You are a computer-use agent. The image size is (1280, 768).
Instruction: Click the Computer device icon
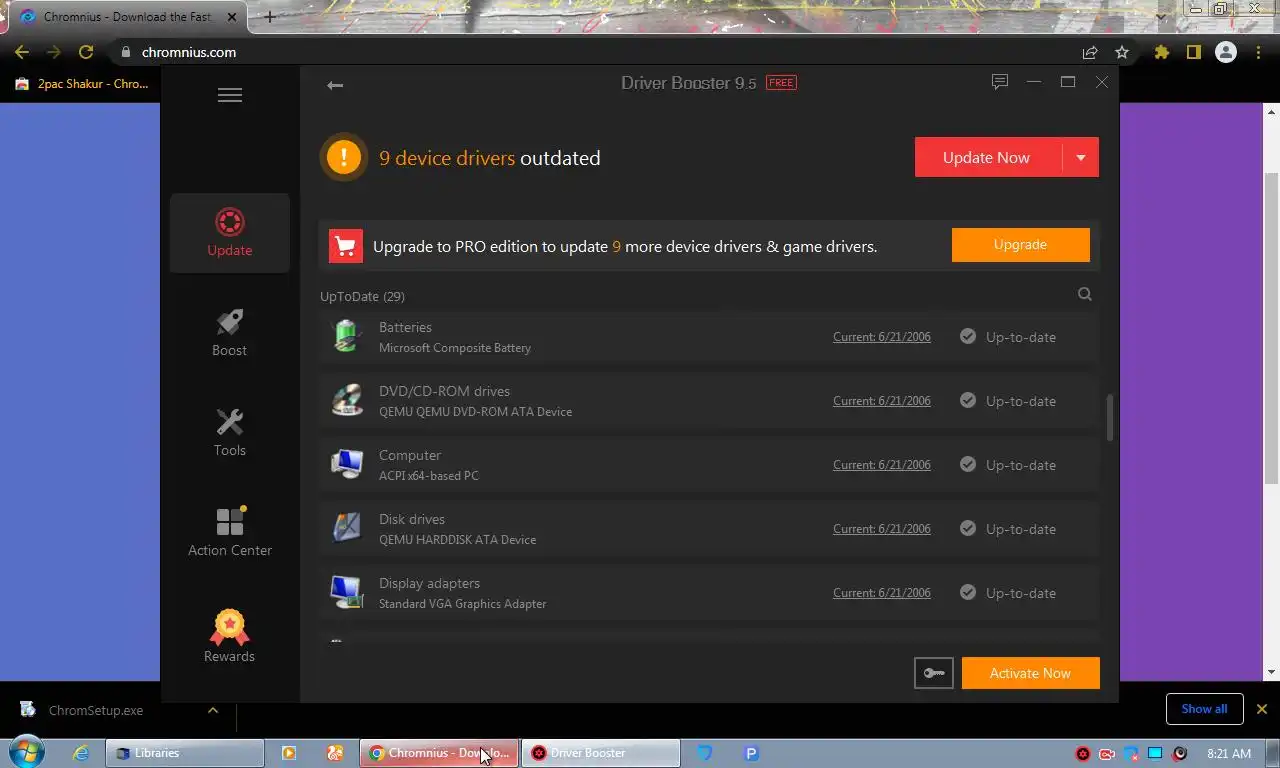(x=346, y=465)
